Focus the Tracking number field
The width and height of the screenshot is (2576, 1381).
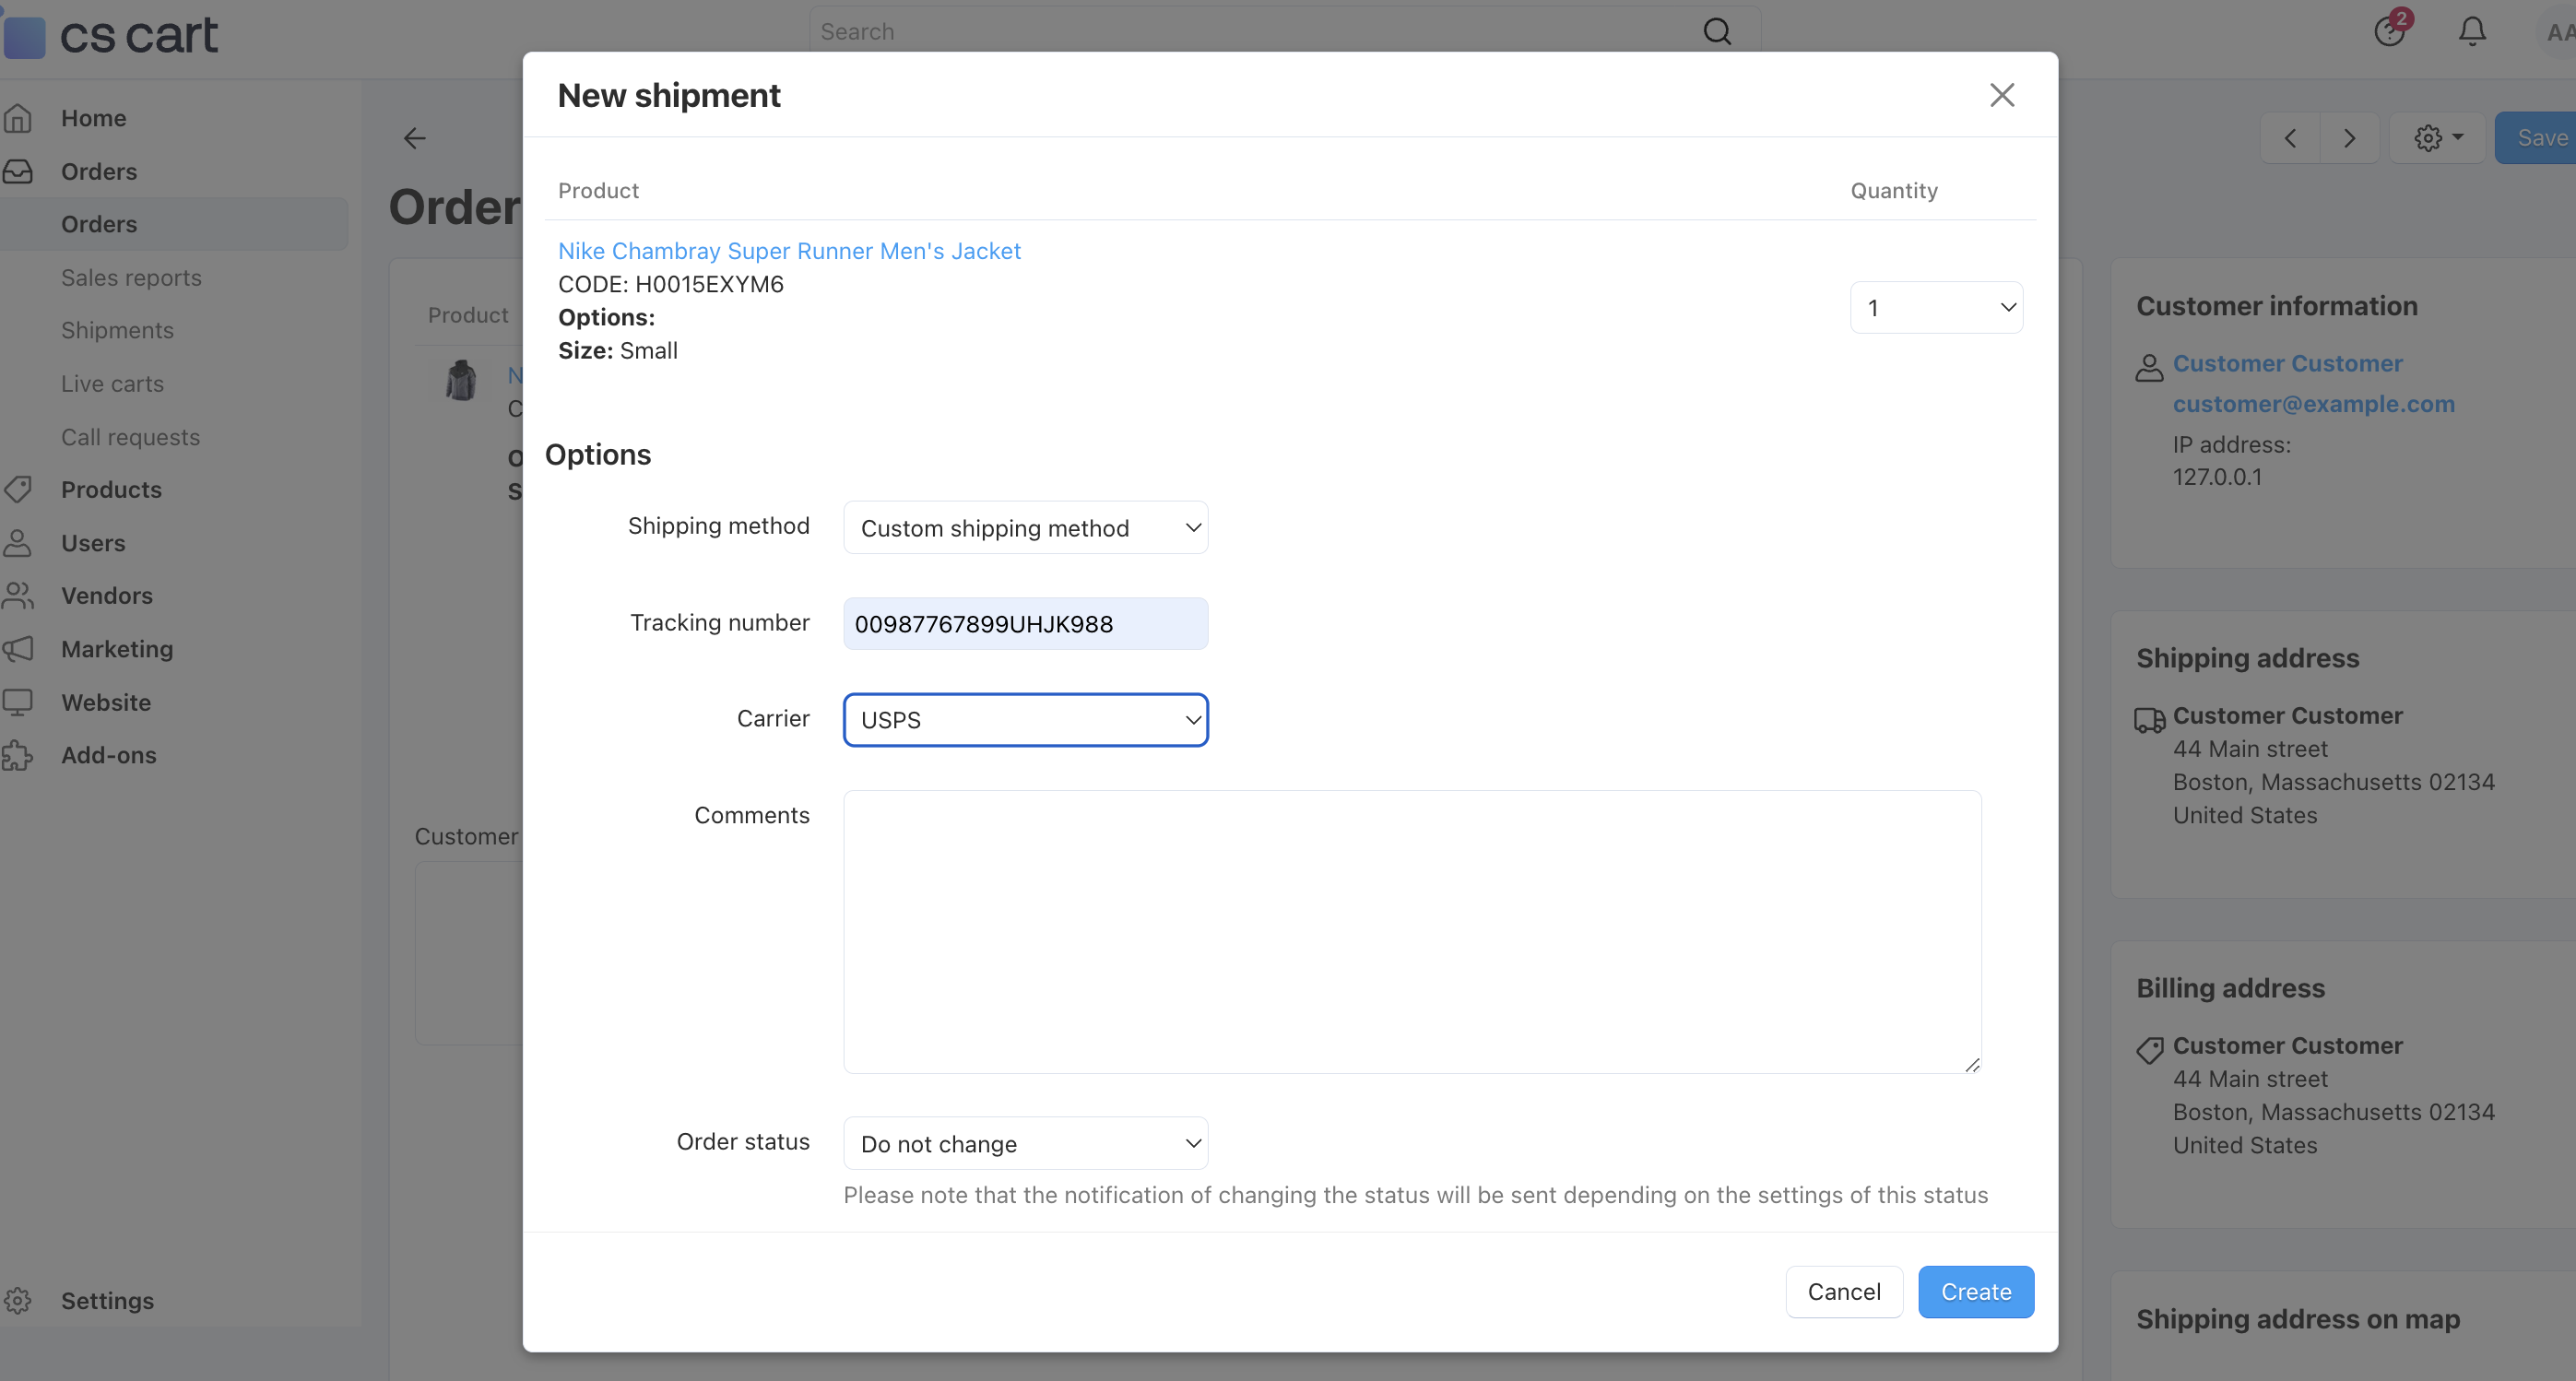click(1025, 623)
